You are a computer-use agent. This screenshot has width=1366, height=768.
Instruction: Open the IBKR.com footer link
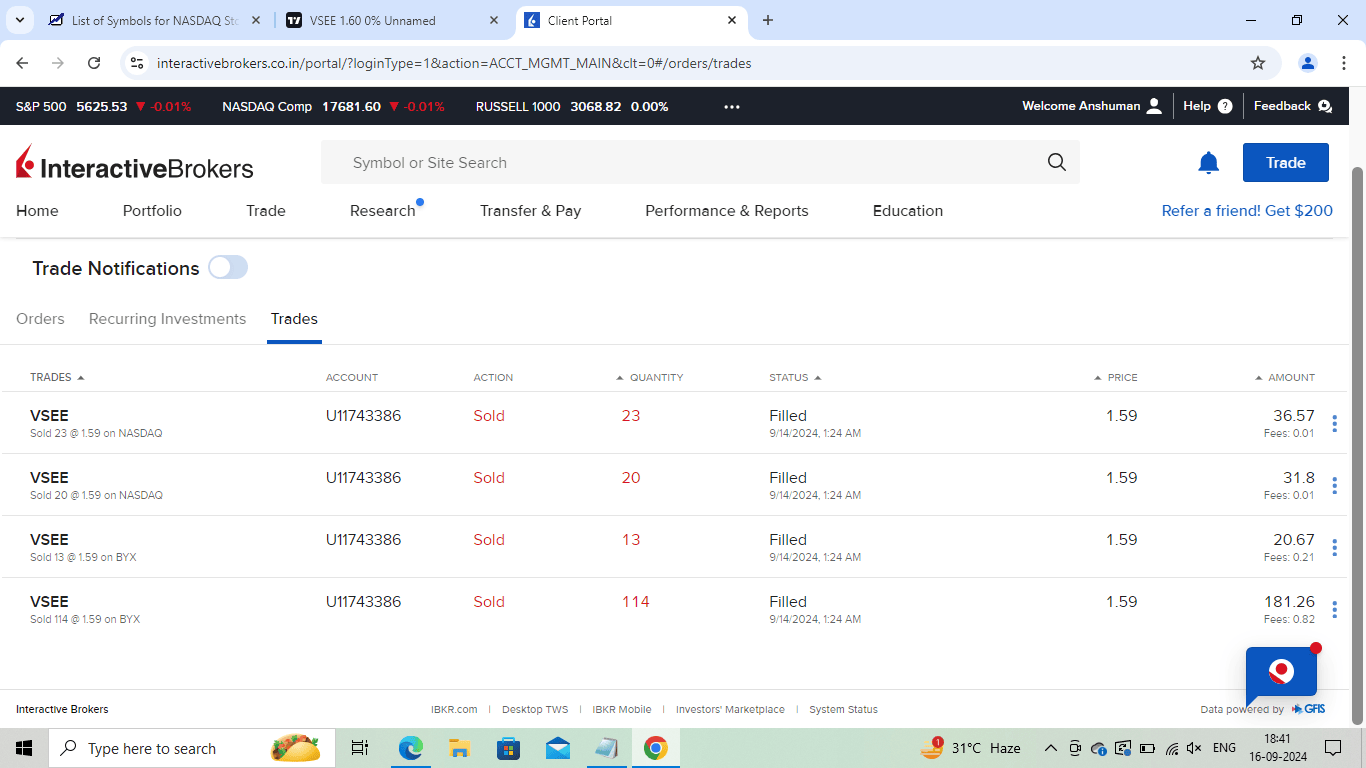click(454, 710)
